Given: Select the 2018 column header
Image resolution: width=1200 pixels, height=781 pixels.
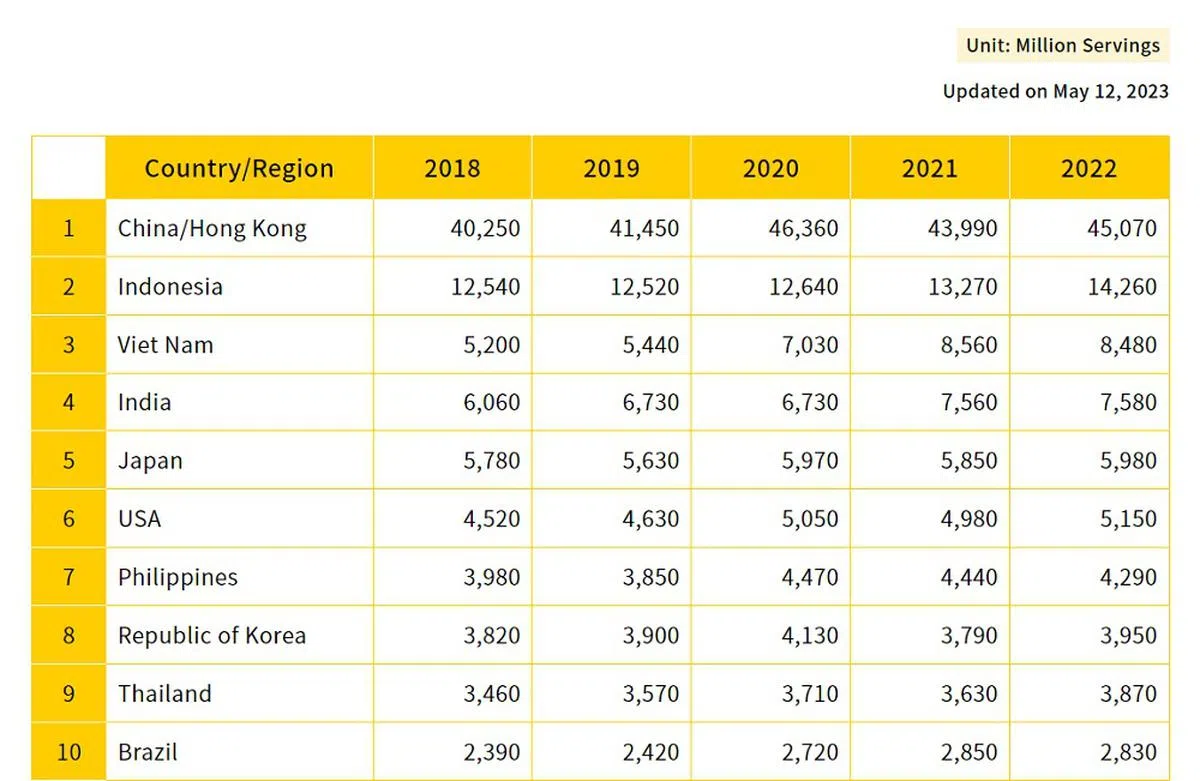Looking at the screenshot, I should pos(452,168).
